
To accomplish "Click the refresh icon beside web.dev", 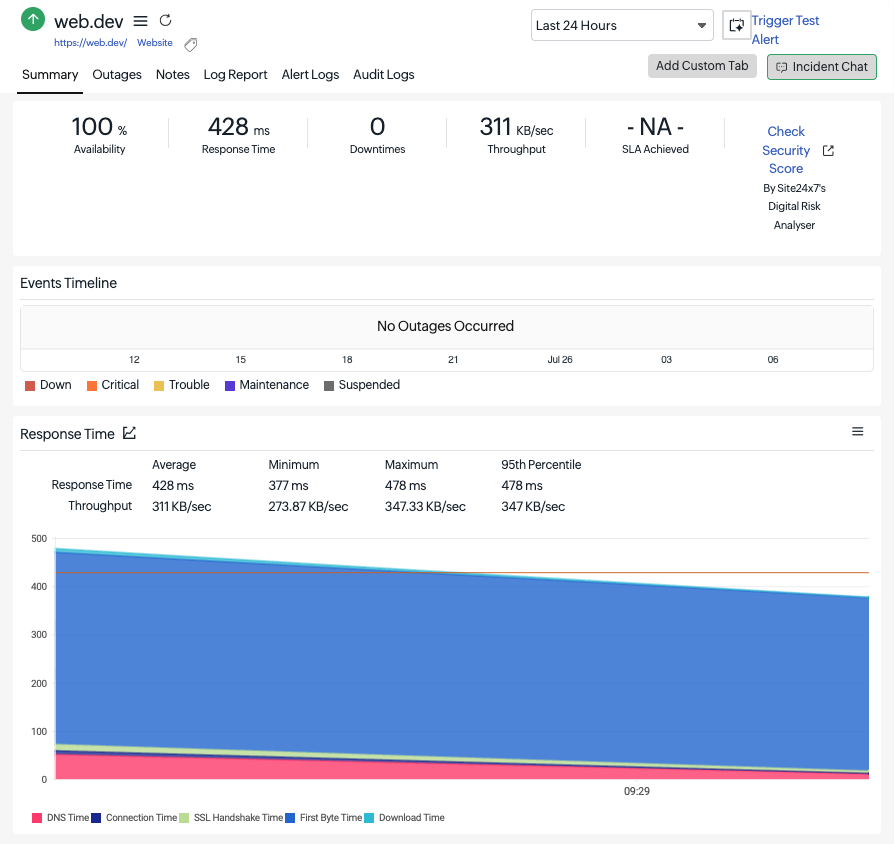I will tap(165, 21).
